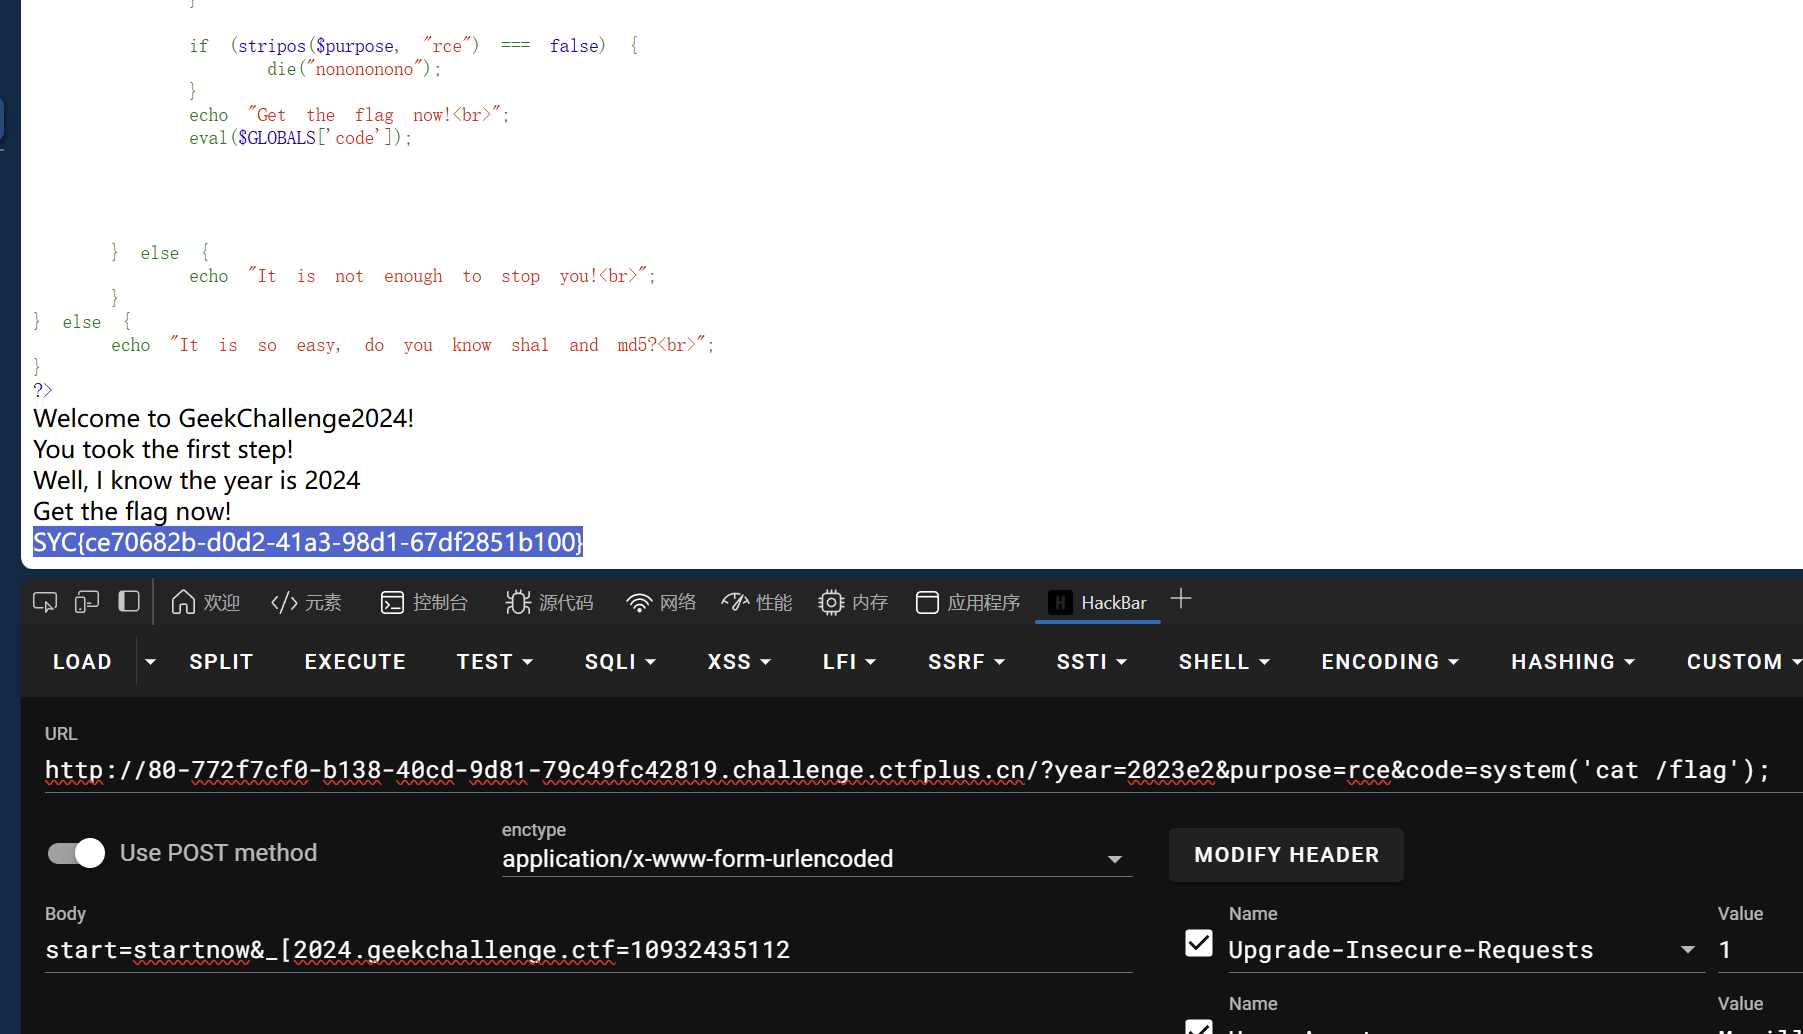Click the inspect element picker icon
The image size is (1803, 1034).
pos(45,602)
